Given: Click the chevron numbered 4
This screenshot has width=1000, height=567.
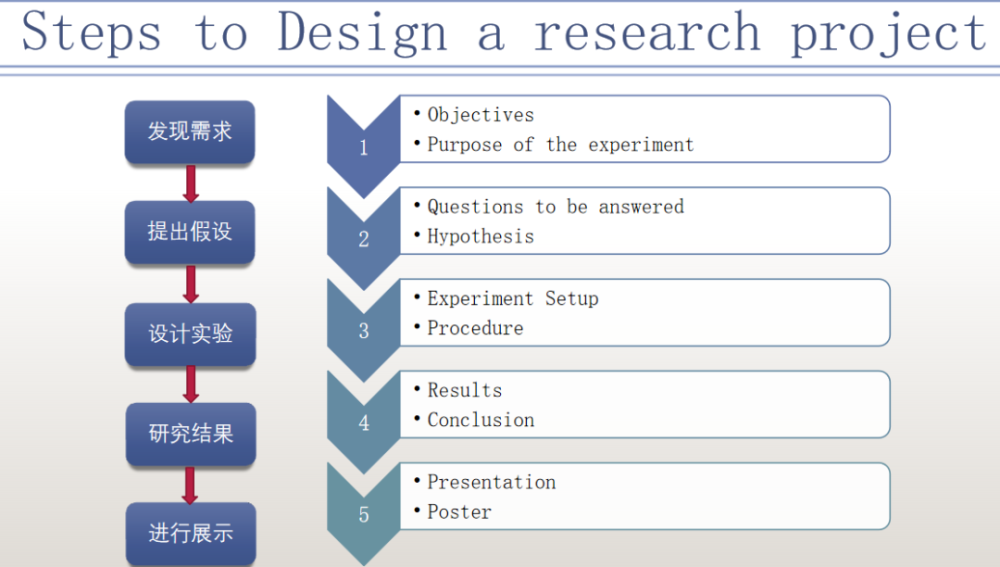Looking at the screenshot, I should pos(364,423).
